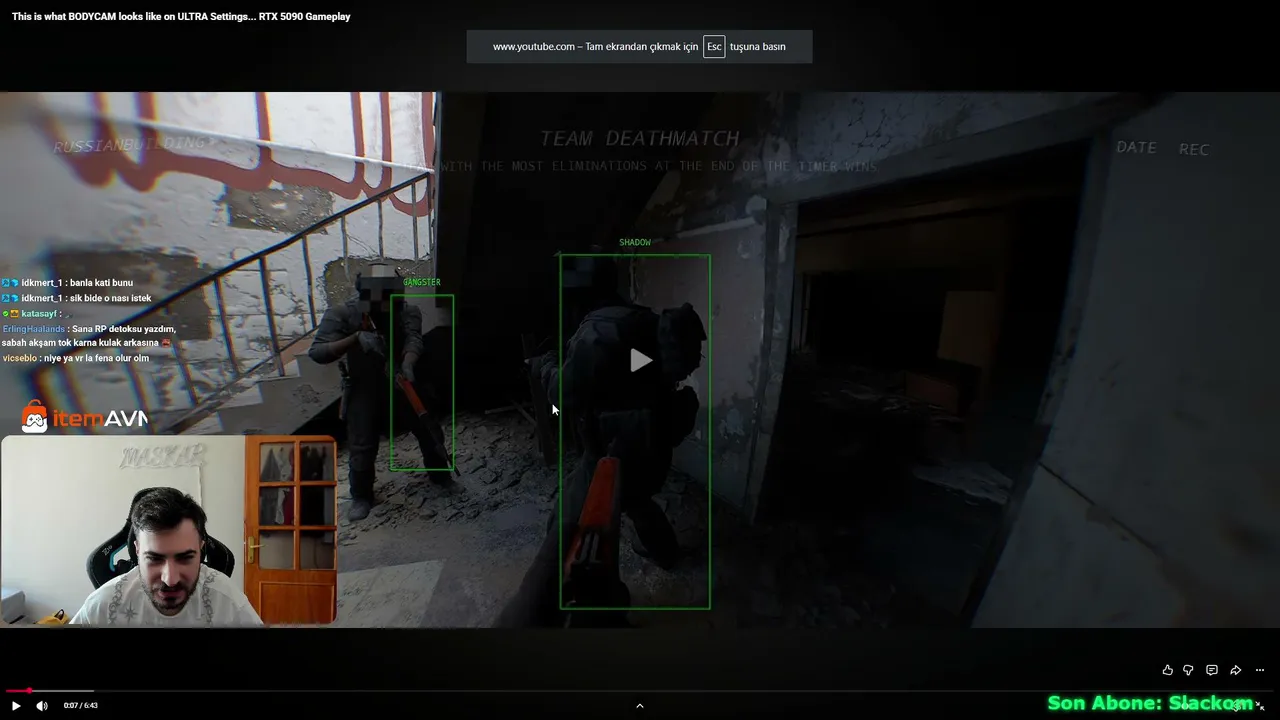Click the RUSSIANBUILDING map label

(130, 145)
